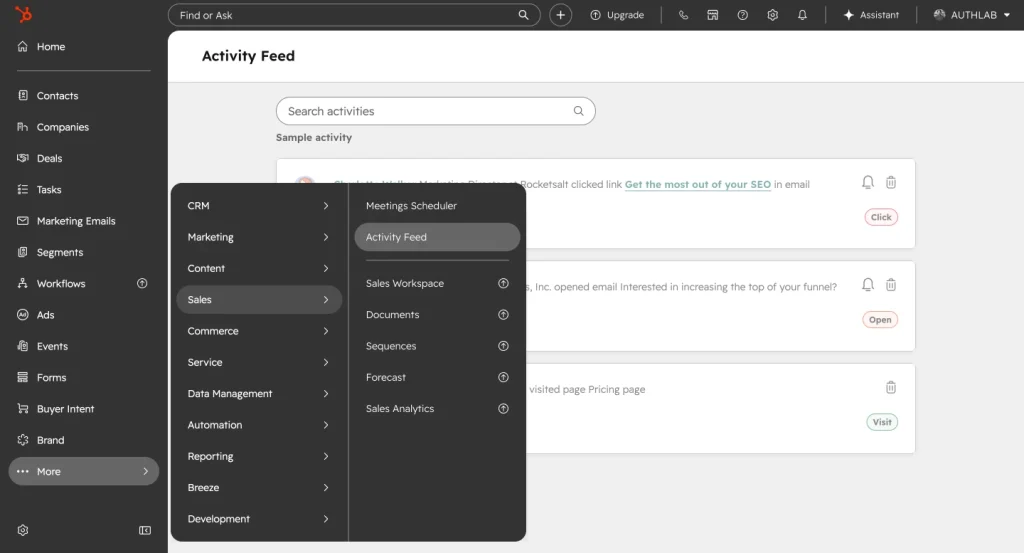Toggle bell on the clicked link activity
This screenshot has width=1024, height=553.
tap(868, 183)
